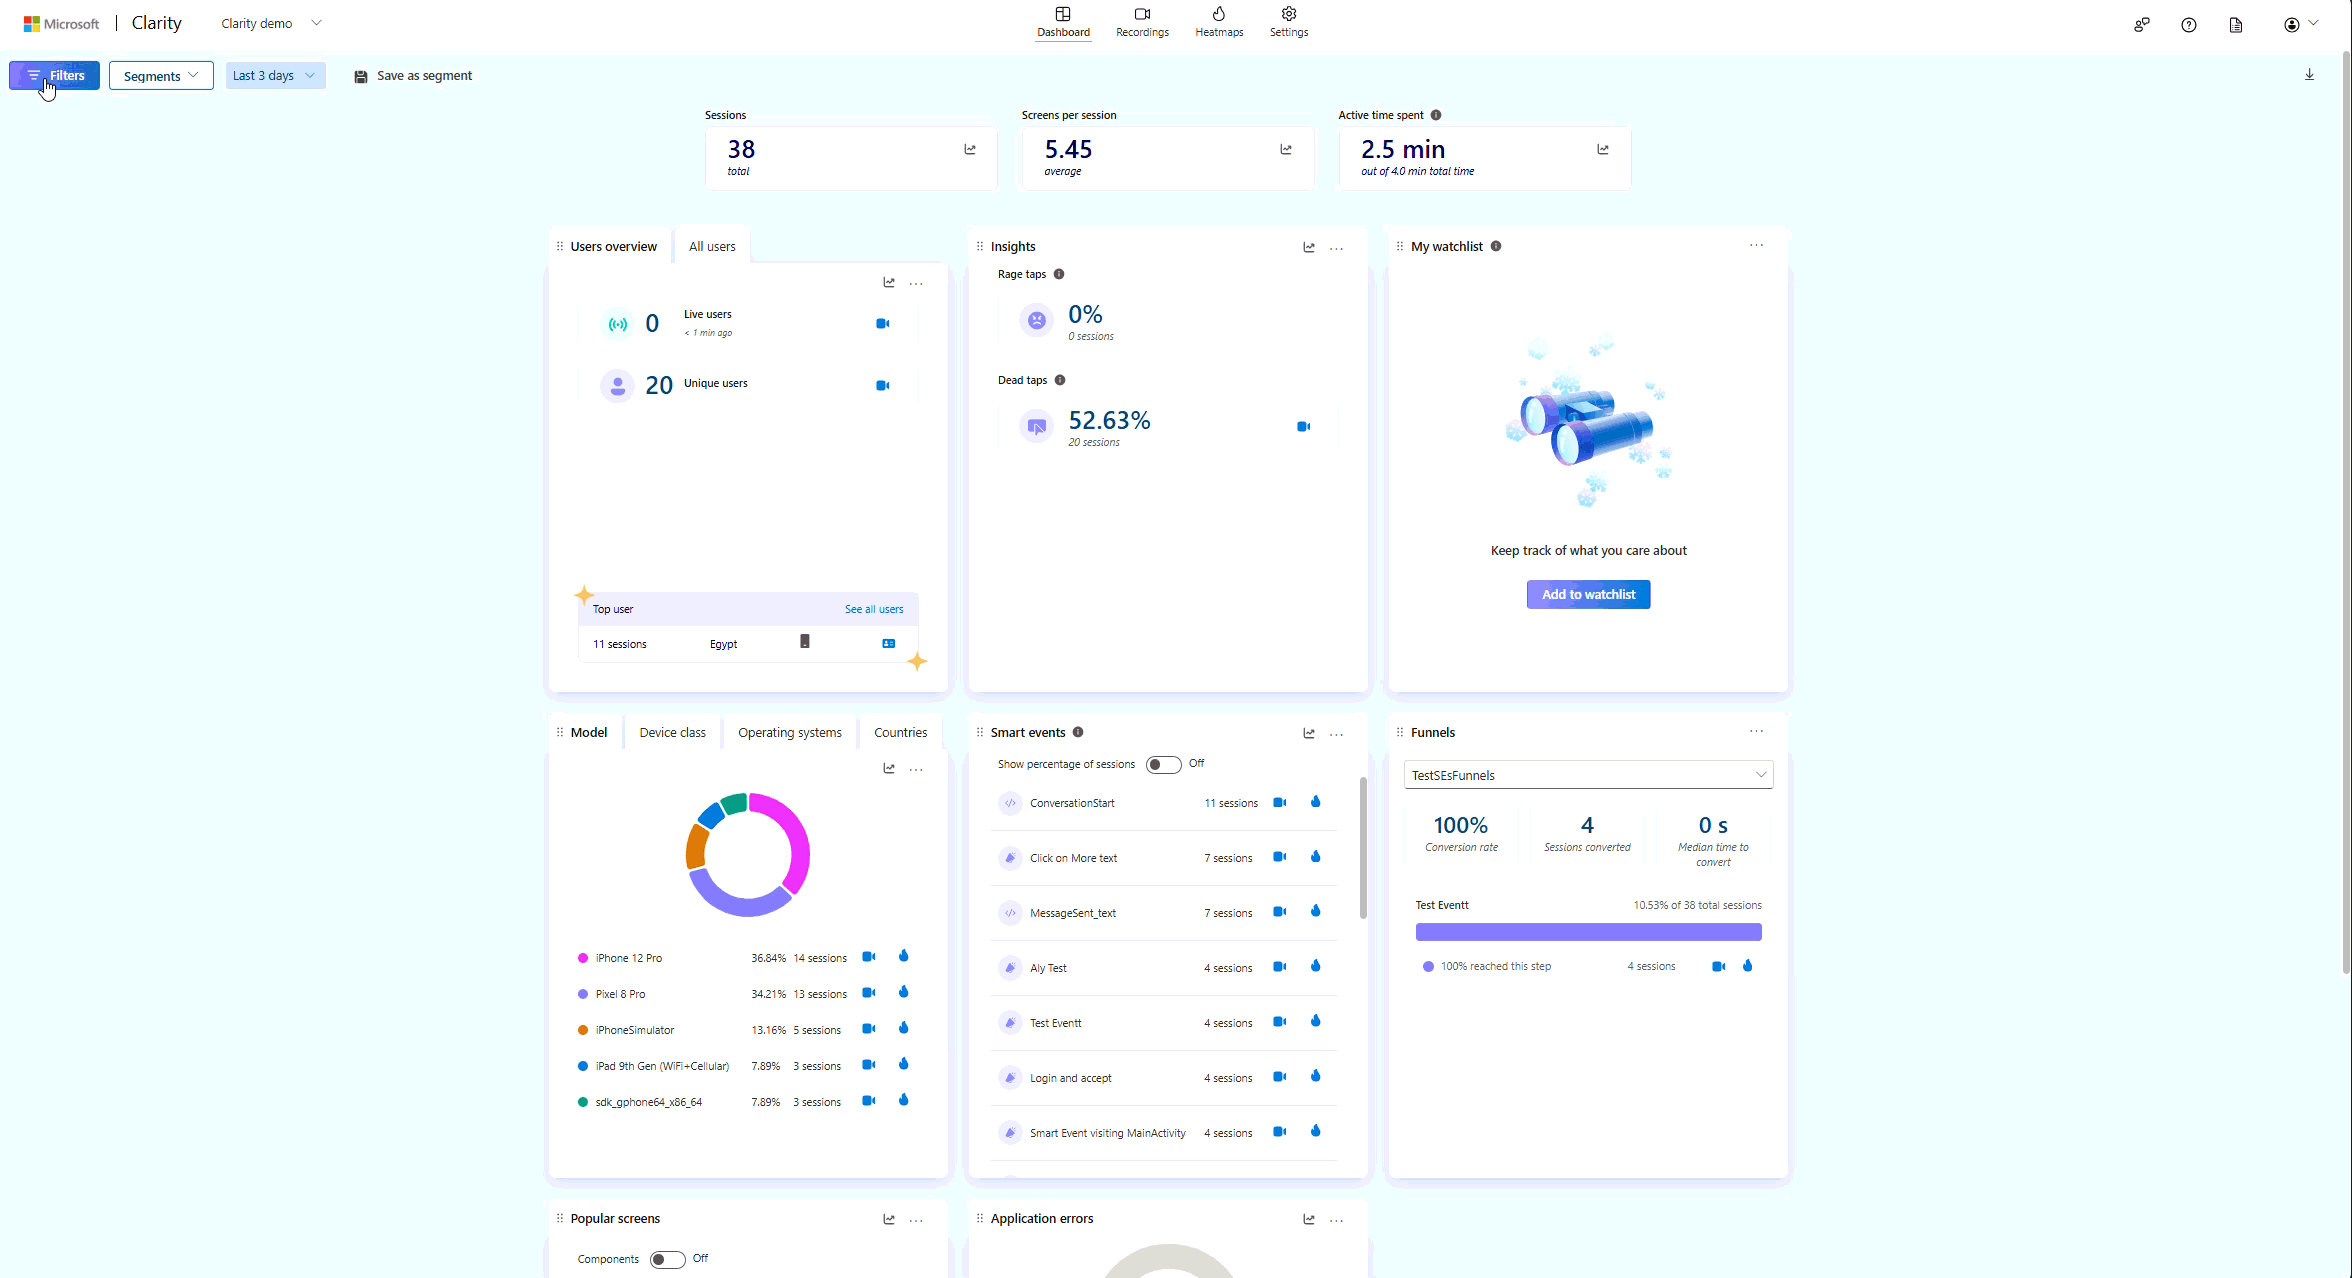Open trend chart for Active time spent

point(1603,150)
